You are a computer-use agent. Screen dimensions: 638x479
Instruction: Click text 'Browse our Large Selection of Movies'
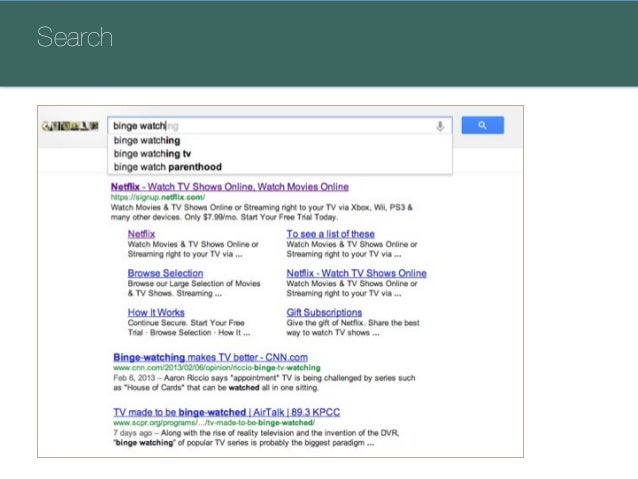click(194, 284)
